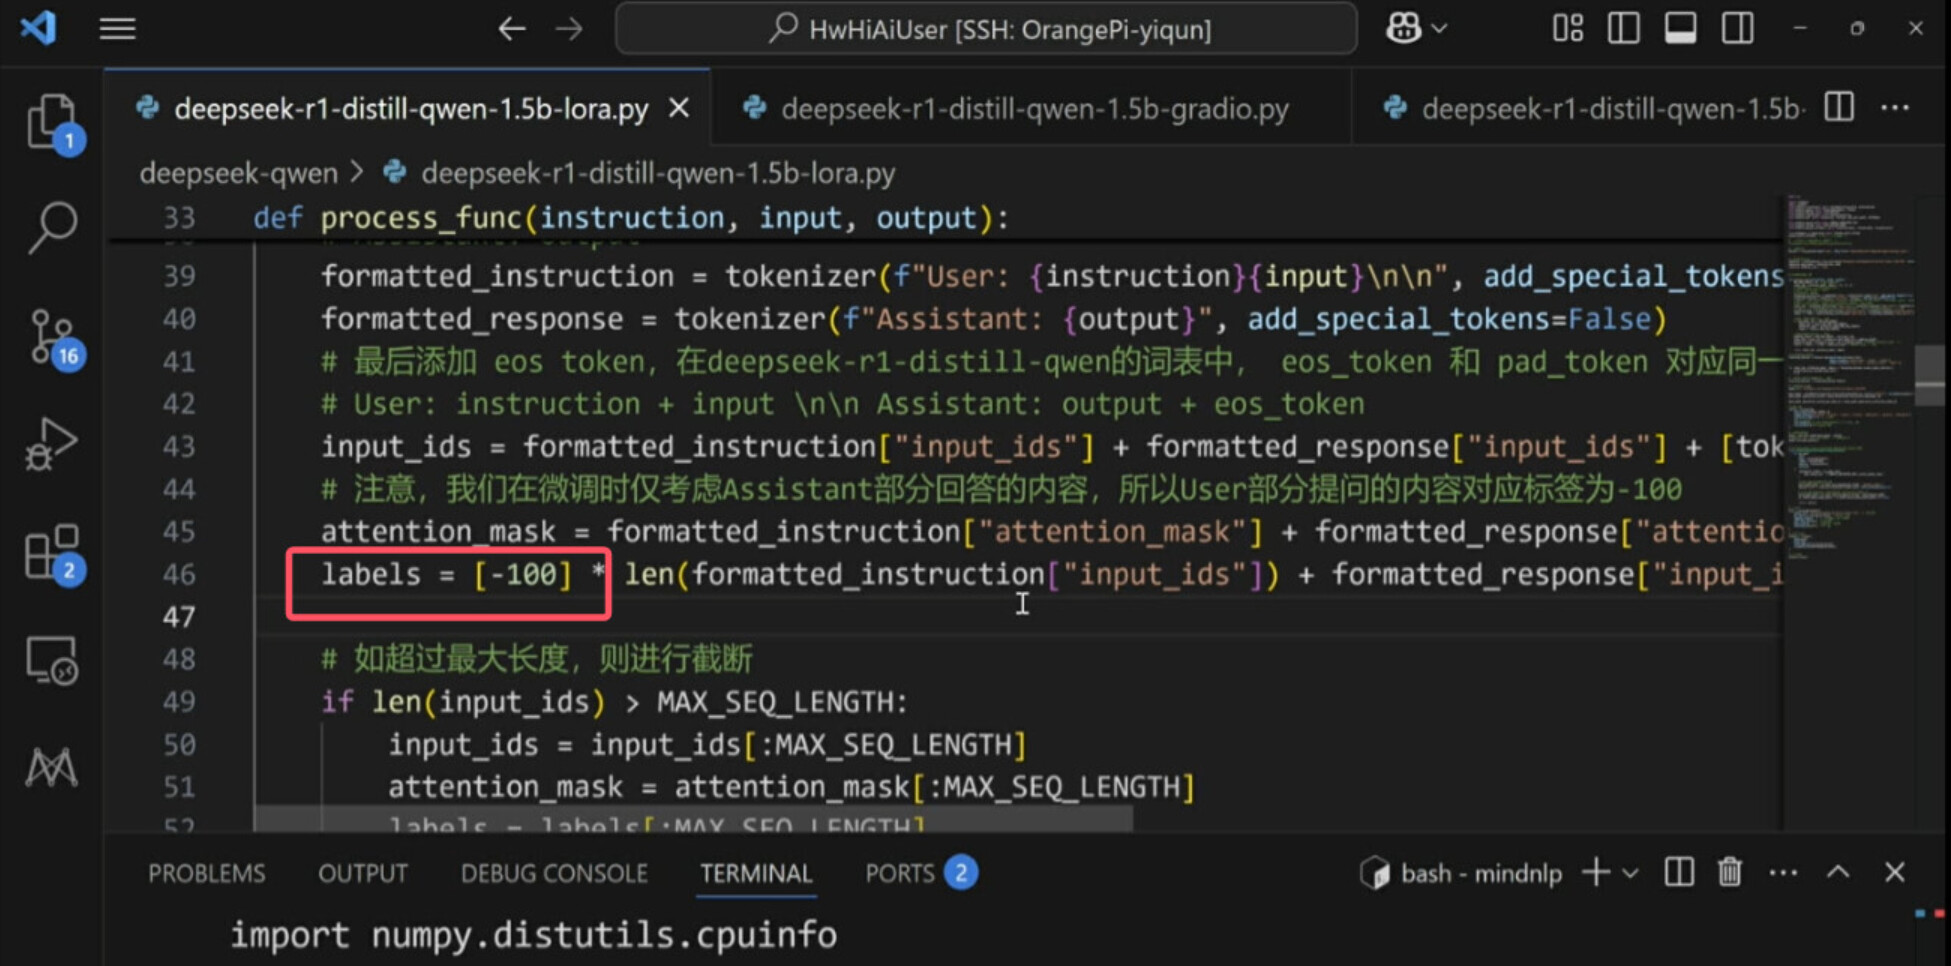
Task: Open the Copilot dropdown arrow
Action: [1440, 29]
